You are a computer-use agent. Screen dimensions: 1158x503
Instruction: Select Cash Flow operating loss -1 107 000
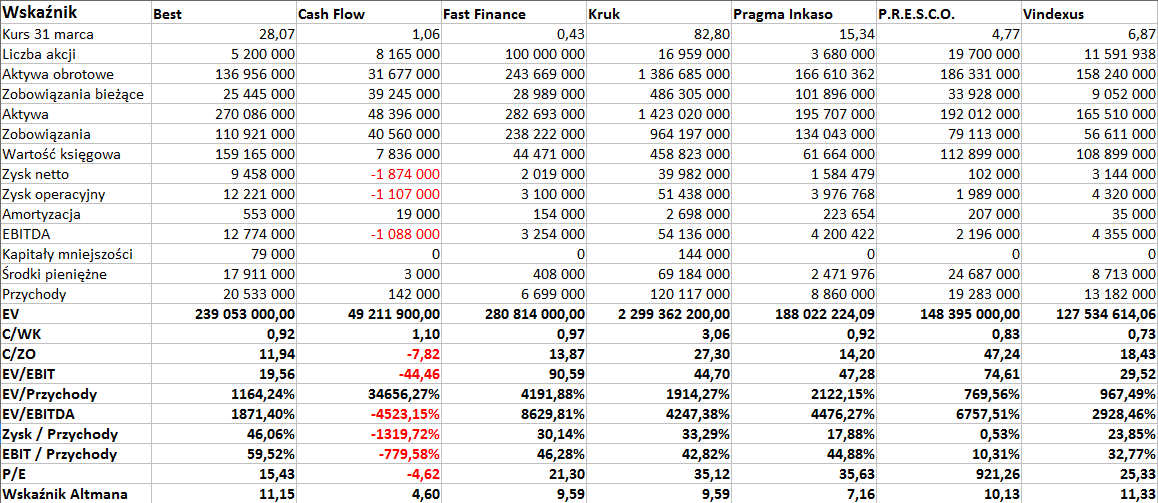click(x=368, y=194)
